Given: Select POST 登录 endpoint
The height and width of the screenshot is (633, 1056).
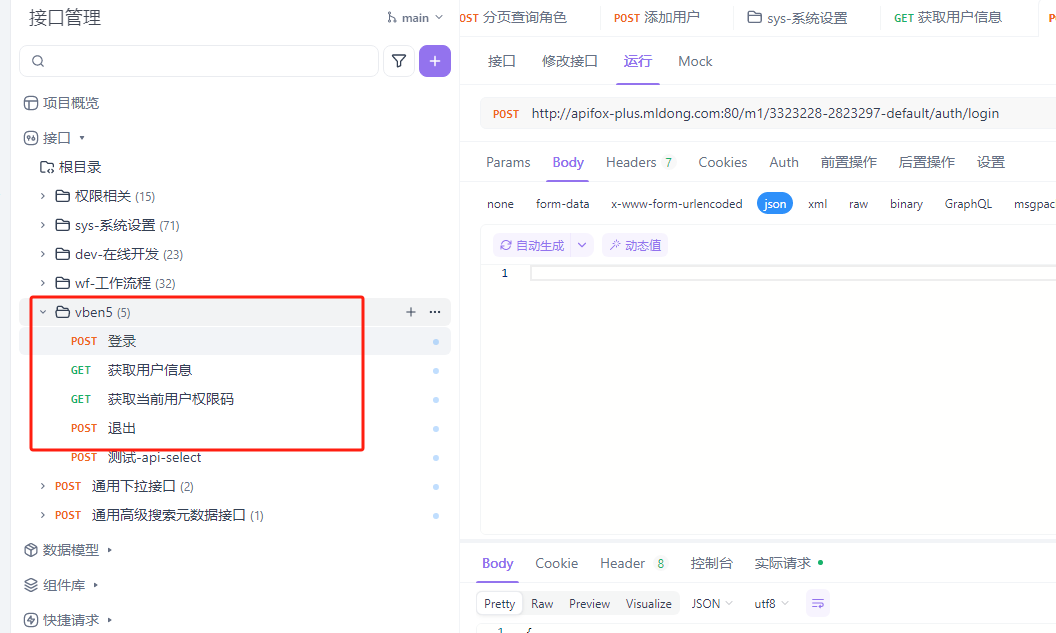Looking at the screenshot, I should click(x=235, y=341).
